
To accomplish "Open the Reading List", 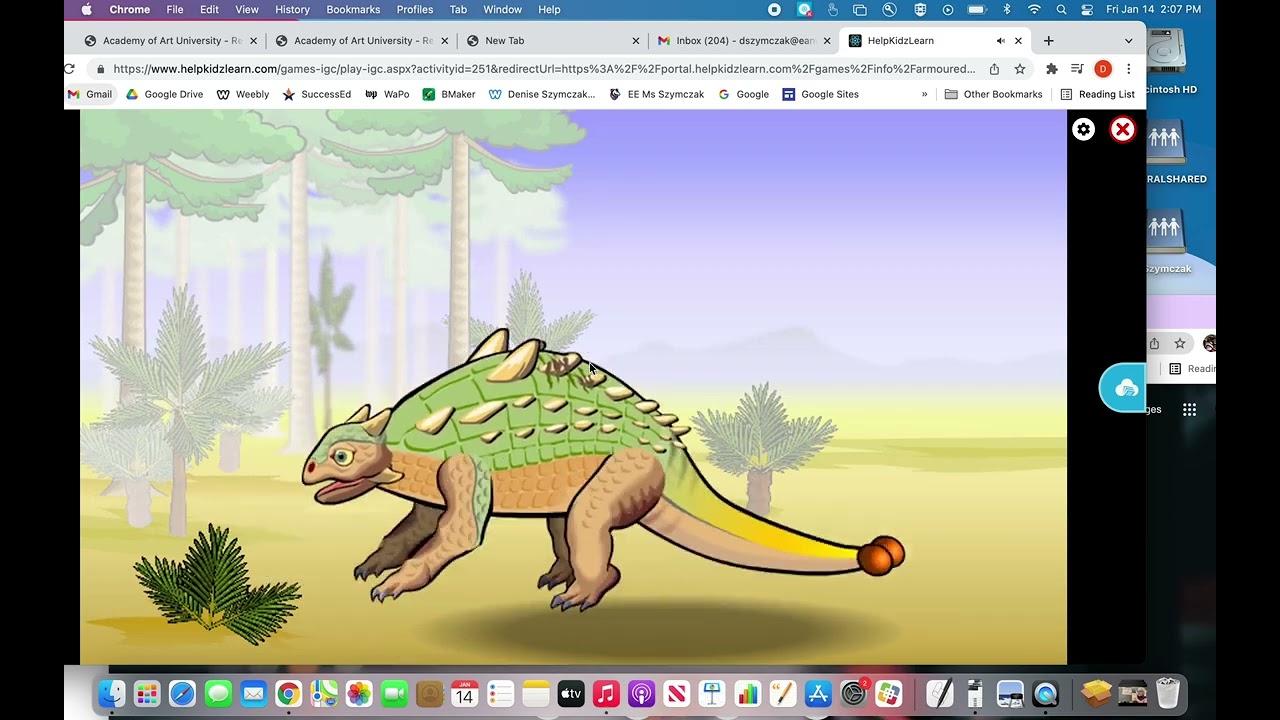I will click(x=1097, y=94).
